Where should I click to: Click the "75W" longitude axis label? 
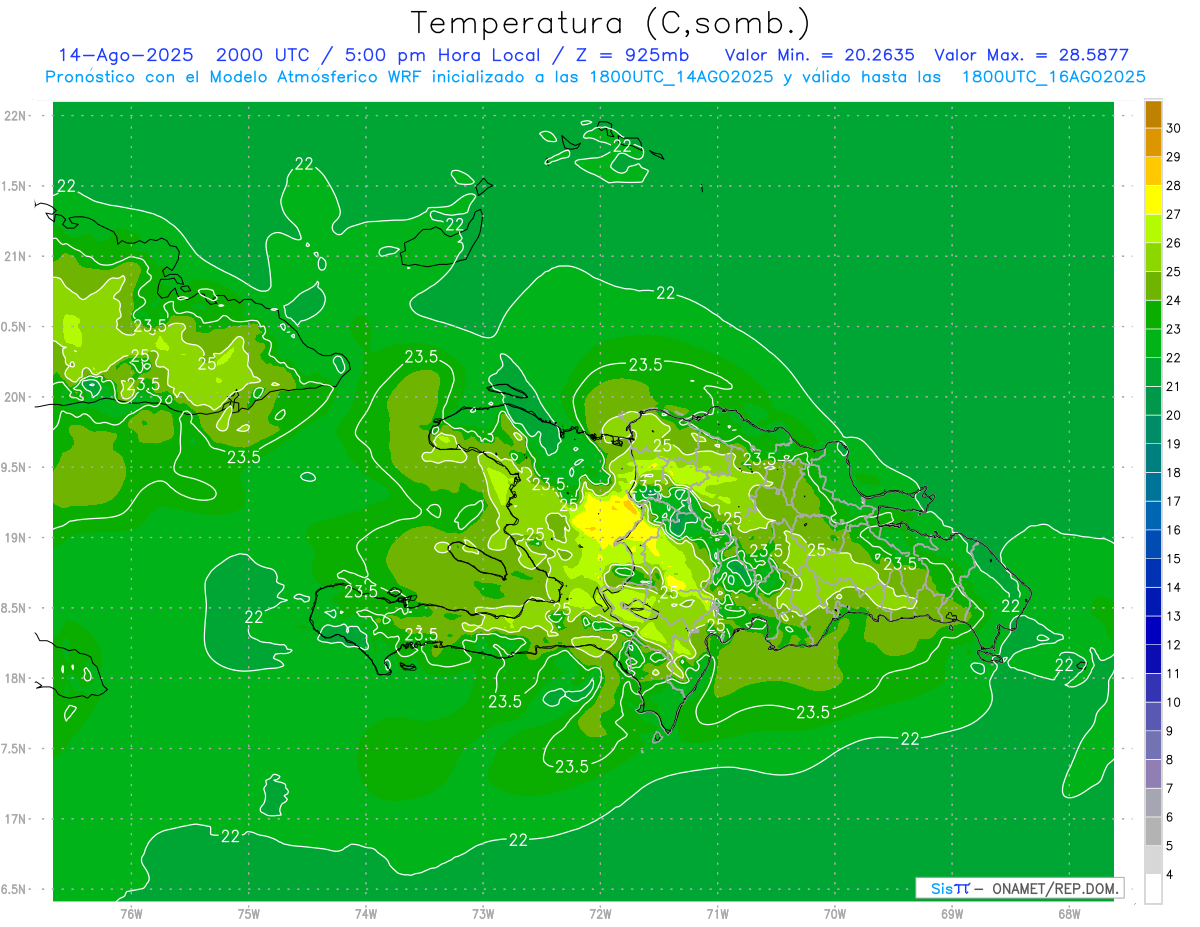(249, 914)
